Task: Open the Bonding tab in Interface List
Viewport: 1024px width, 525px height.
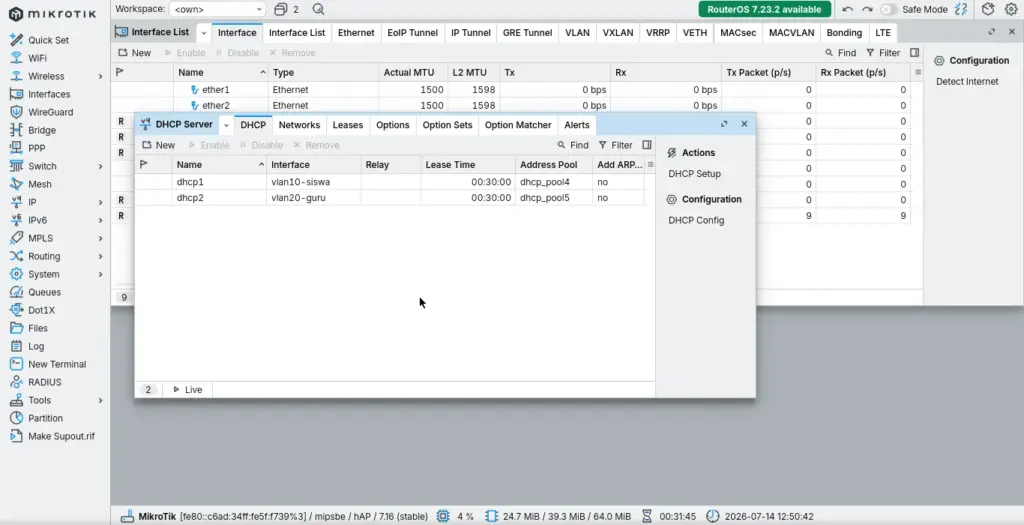Action: 844,33
